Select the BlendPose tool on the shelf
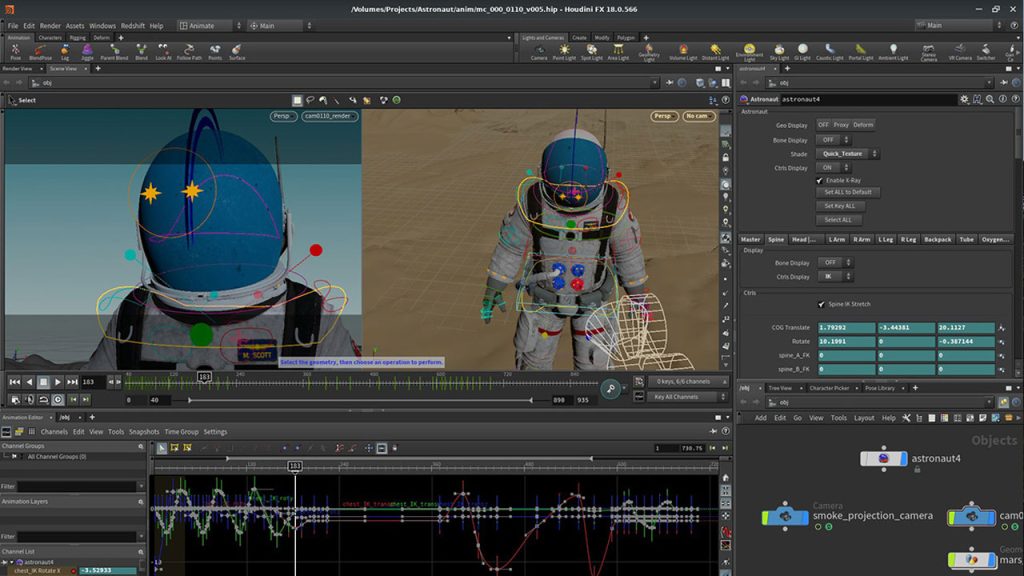Viewport: 1024px width, 576px height. [x=41, y=52]
